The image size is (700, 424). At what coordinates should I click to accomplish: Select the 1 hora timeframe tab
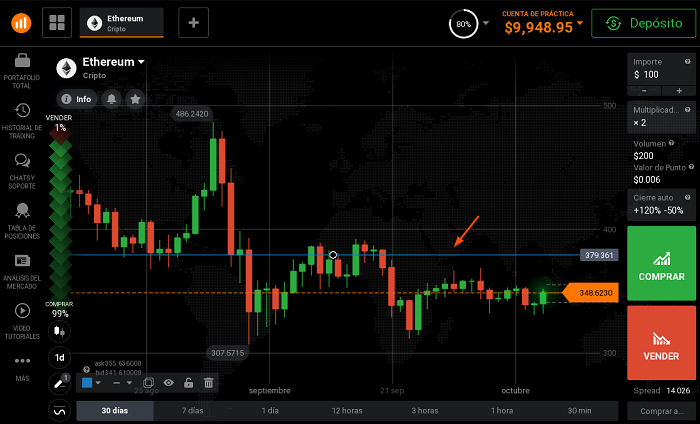click(502, 411)
